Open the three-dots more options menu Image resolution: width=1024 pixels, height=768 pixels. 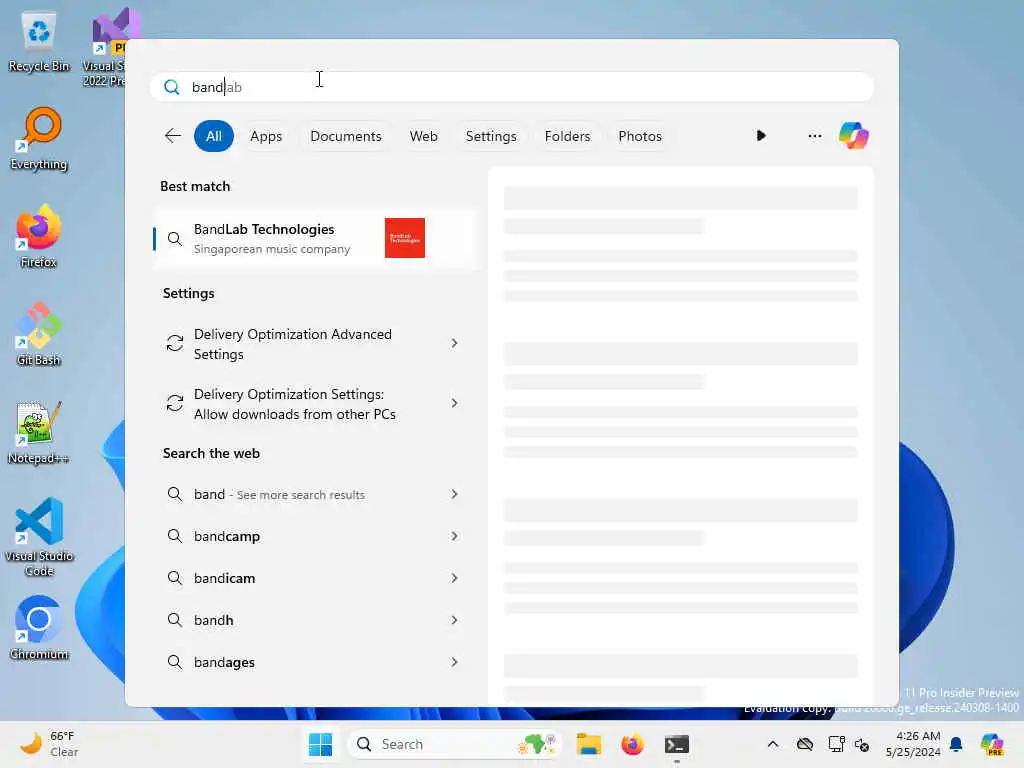pyautogui.click(x=814, y=136)
